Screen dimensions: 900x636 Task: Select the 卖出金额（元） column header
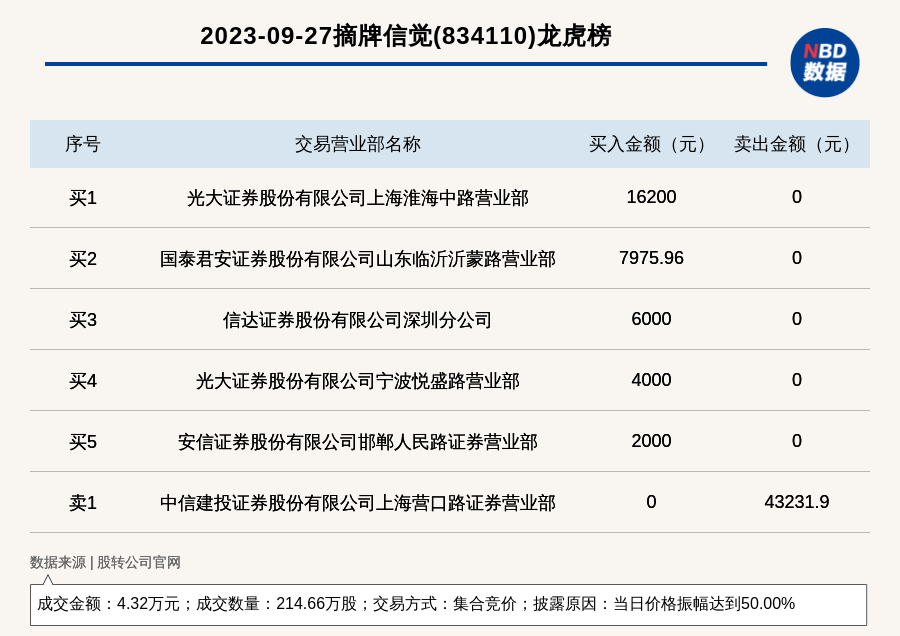tap(796, 144)
